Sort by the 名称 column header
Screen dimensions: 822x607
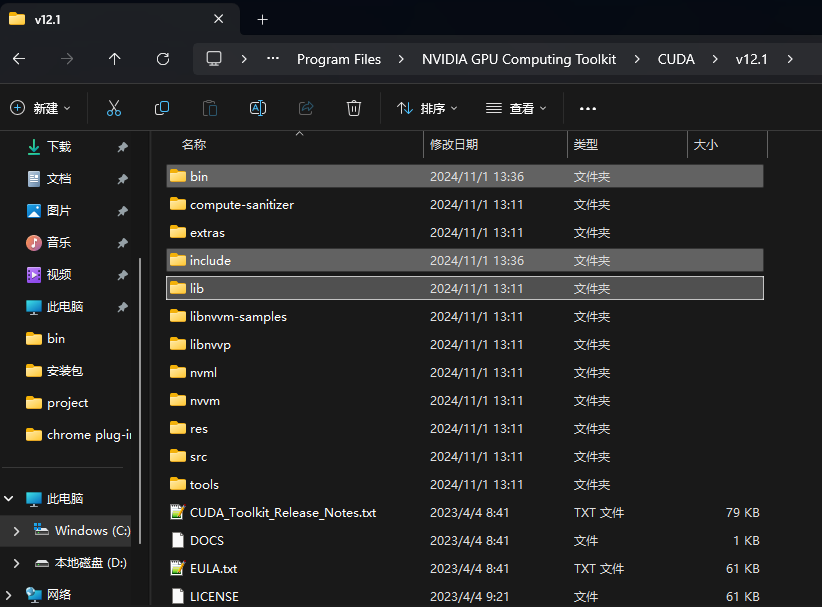[295, 145]
